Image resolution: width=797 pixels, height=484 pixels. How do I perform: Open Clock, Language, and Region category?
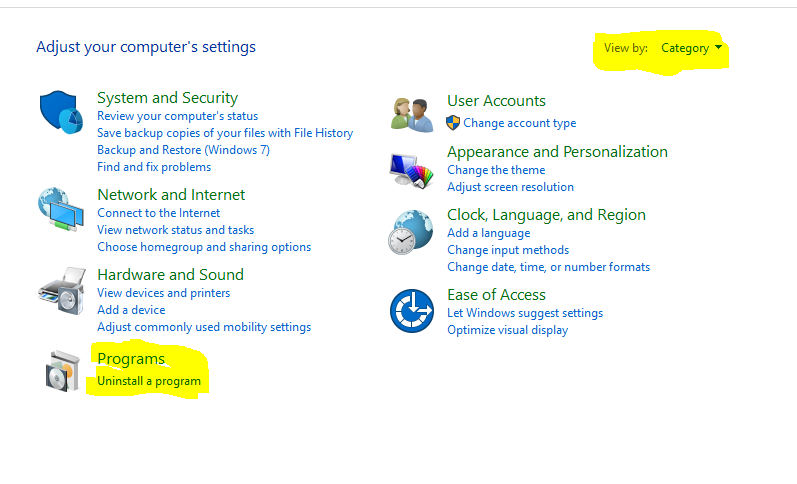coord(546,215)
